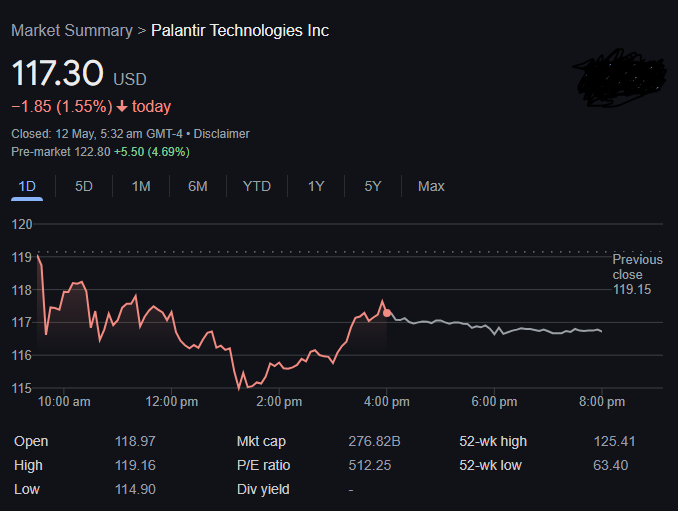678x511 pixels.
Task: Click the Palantir Technologies Inc title
Action: 240,31
